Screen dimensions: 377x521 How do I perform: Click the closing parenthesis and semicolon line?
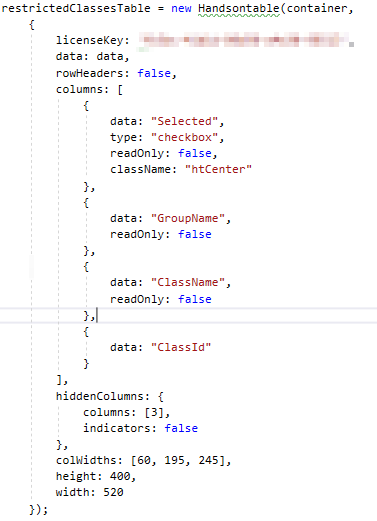coord(39,509)
